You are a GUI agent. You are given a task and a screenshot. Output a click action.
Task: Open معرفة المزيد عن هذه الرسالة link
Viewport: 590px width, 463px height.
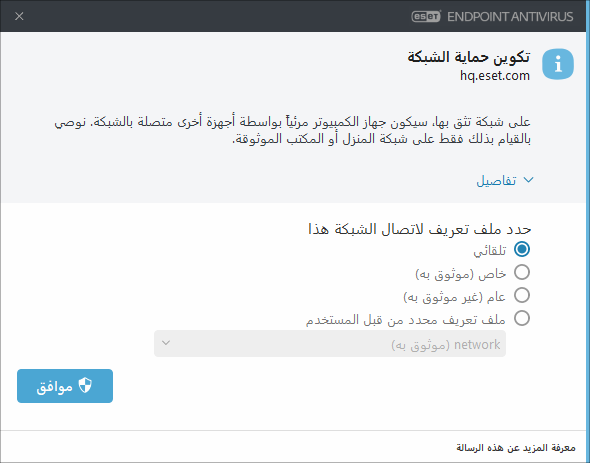pyautogui.click(x=515, y=448)
